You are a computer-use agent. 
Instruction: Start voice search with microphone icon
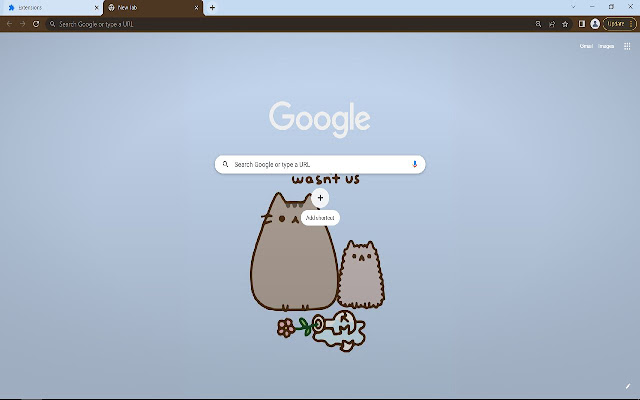pos(415,164)
